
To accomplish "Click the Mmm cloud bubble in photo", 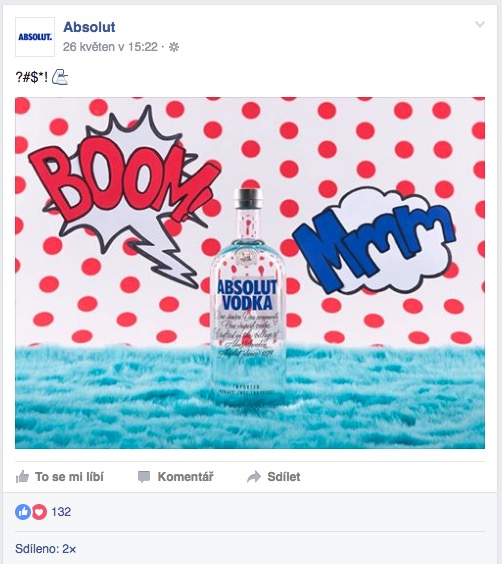I will tap(374, 241).
